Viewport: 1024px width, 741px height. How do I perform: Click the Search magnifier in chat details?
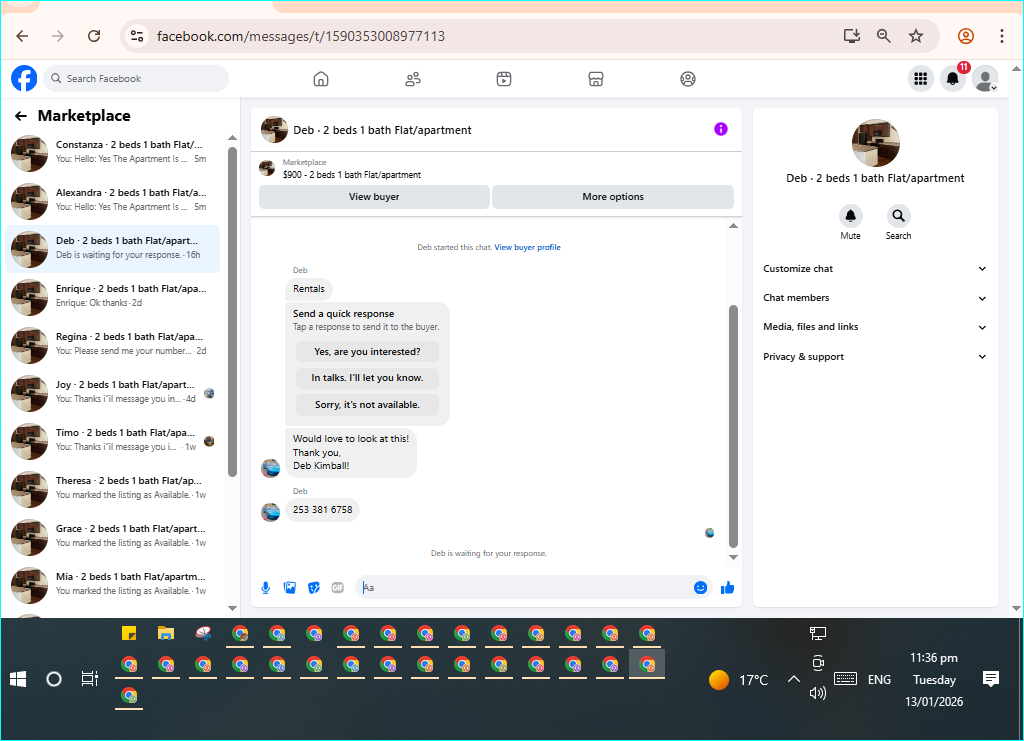[899, 215]
